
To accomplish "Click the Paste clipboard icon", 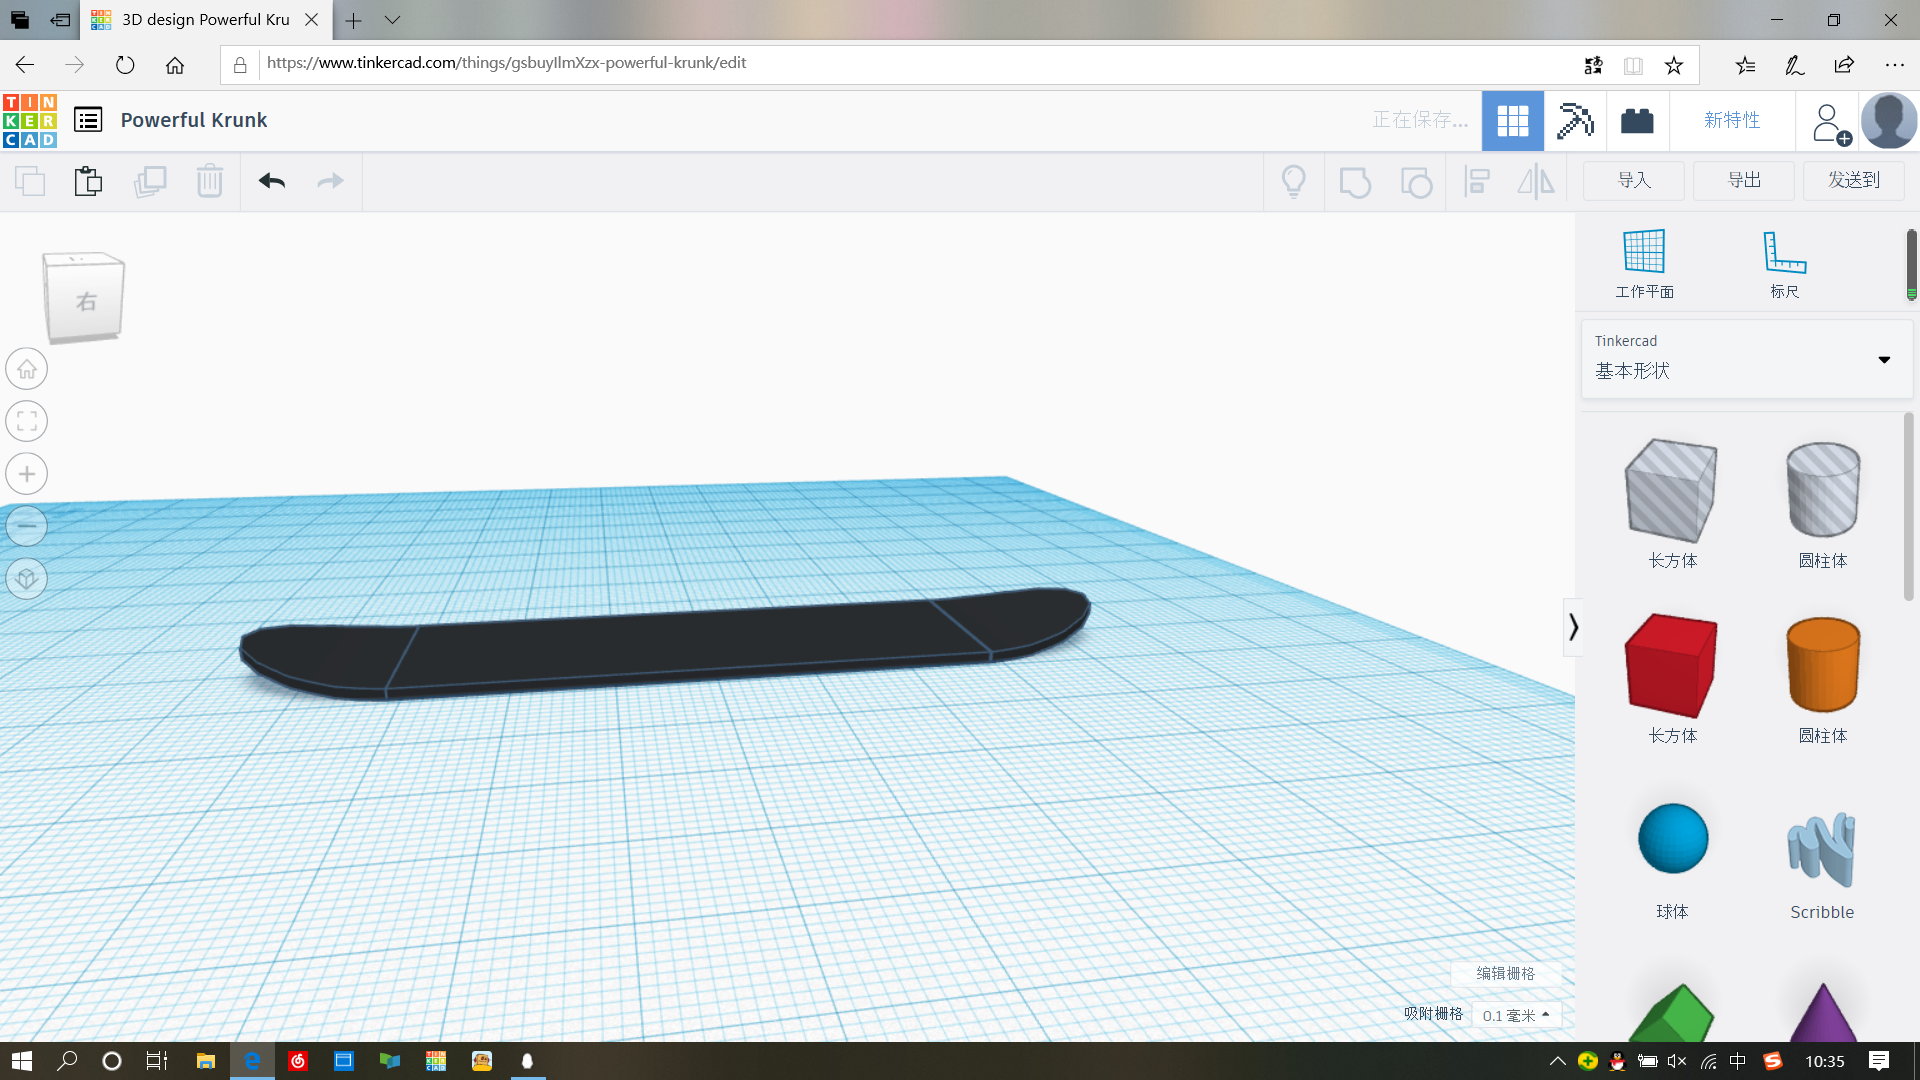I will [x=88, y=181].
